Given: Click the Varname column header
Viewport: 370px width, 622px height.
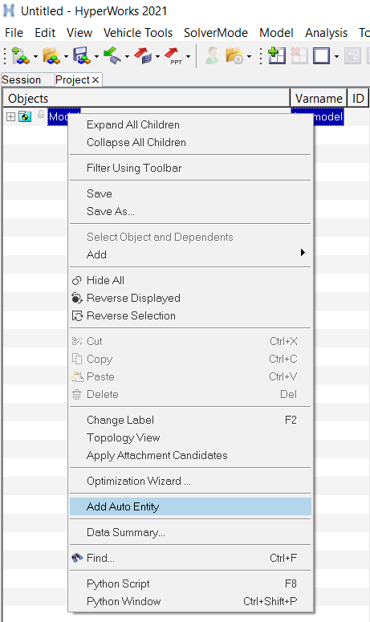Looking at the screenshot, I should pyautogui.click(x=319, y=98).
